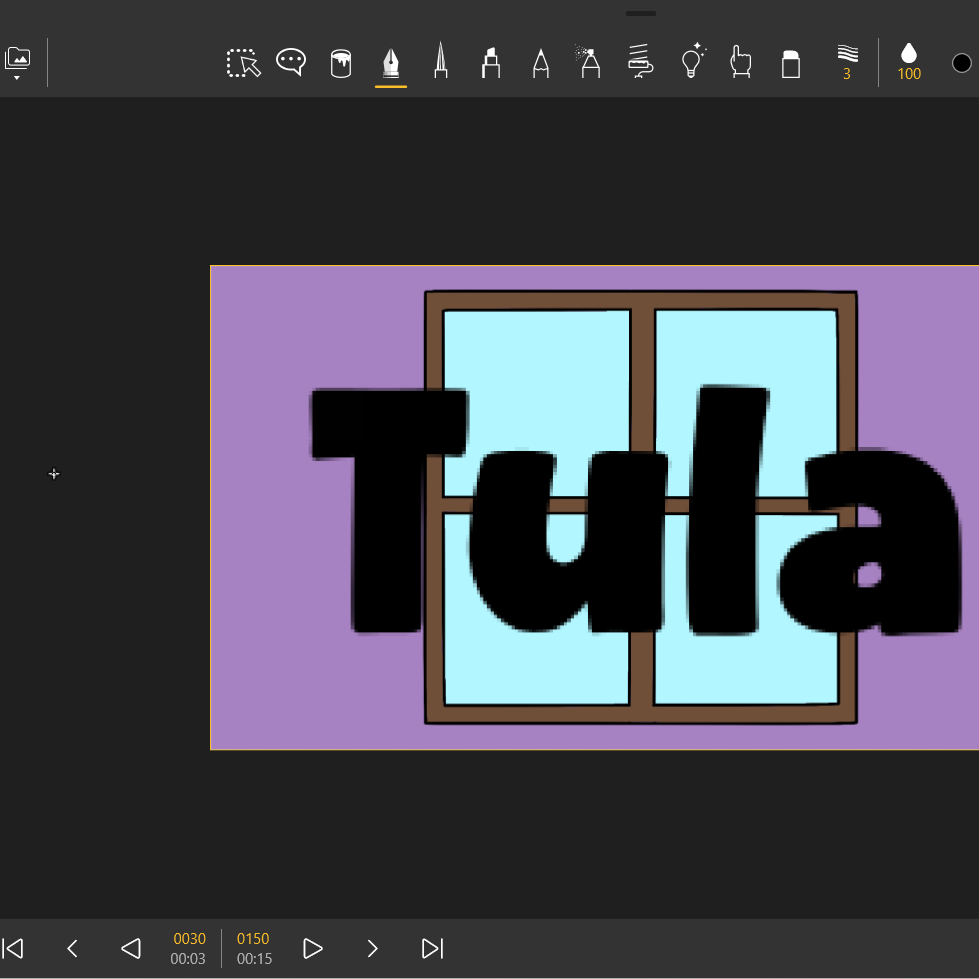Screen dimensions: 979x979
Task: Choose the eraser tool
Action: (791, 63)
